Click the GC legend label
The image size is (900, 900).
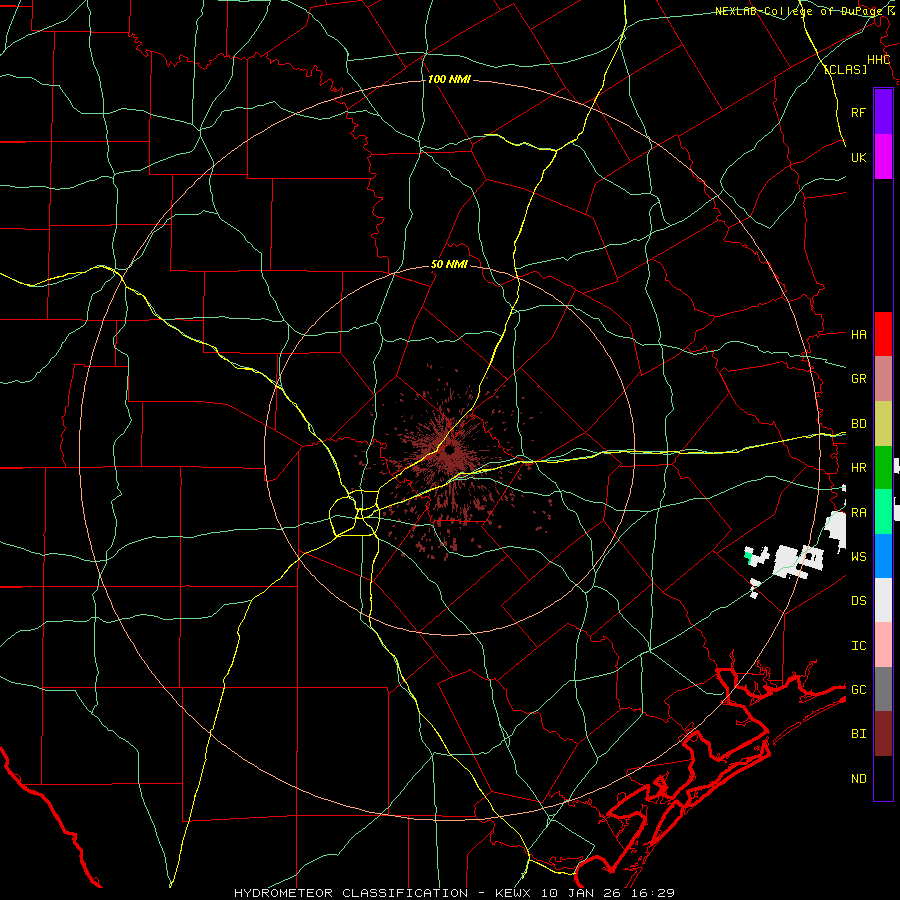pyautogui.click(x=858, y=689)
